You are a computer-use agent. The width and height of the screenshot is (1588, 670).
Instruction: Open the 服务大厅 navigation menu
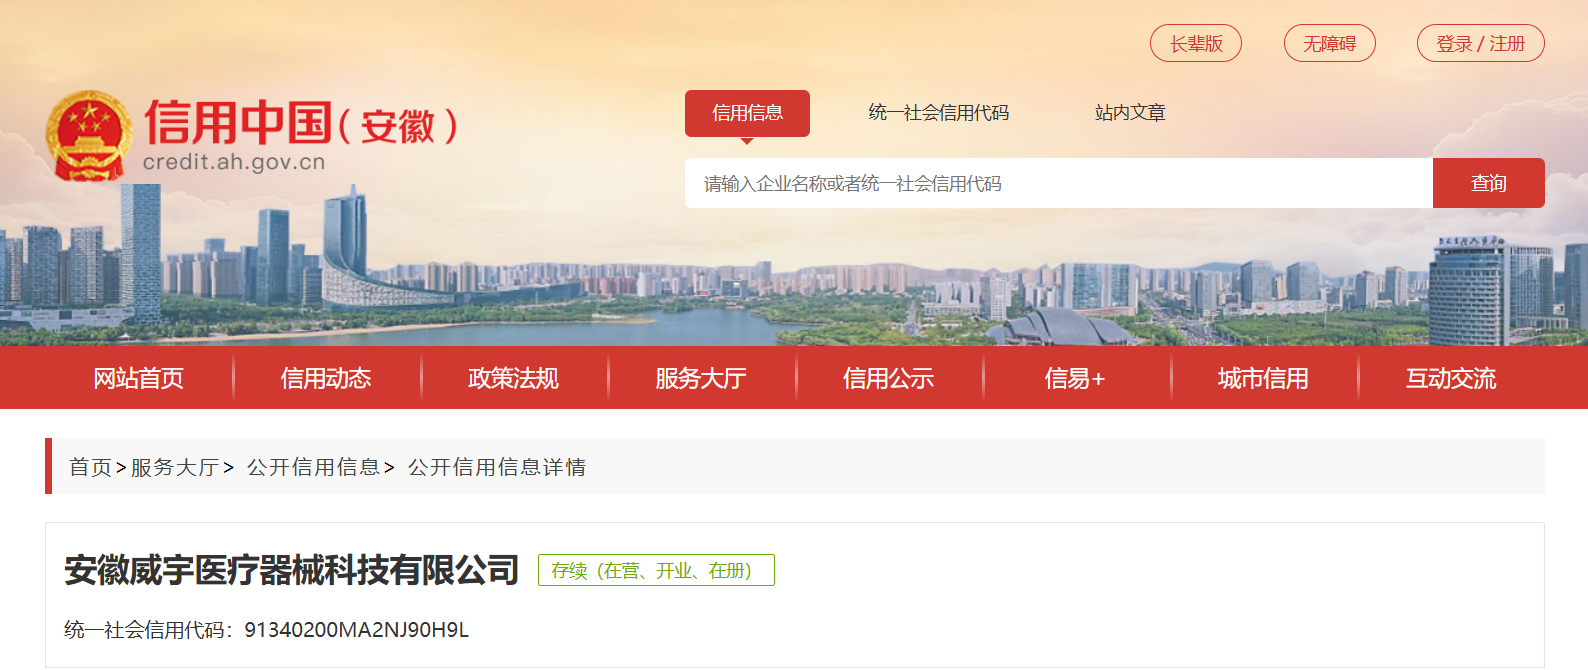[x=701, y=378]
